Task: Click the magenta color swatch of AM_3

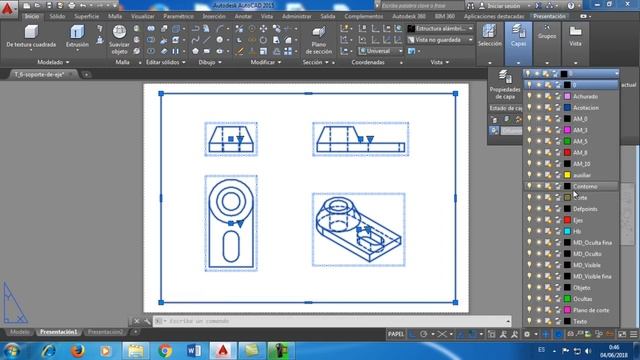Action: [x=567, y=130]
